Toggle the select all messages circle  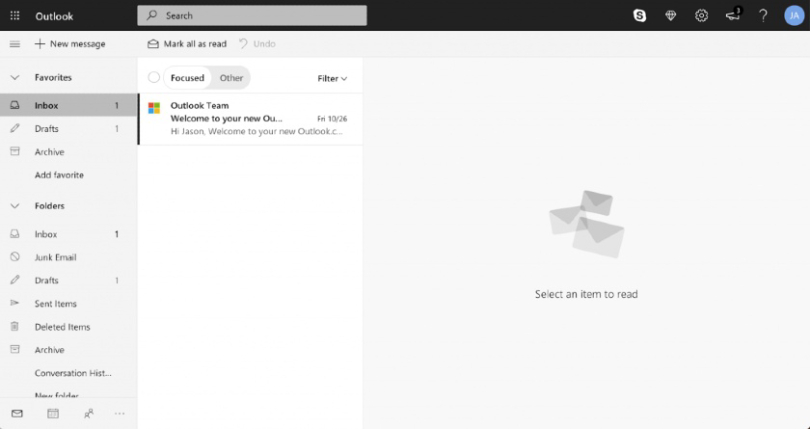tap(154, 78)
